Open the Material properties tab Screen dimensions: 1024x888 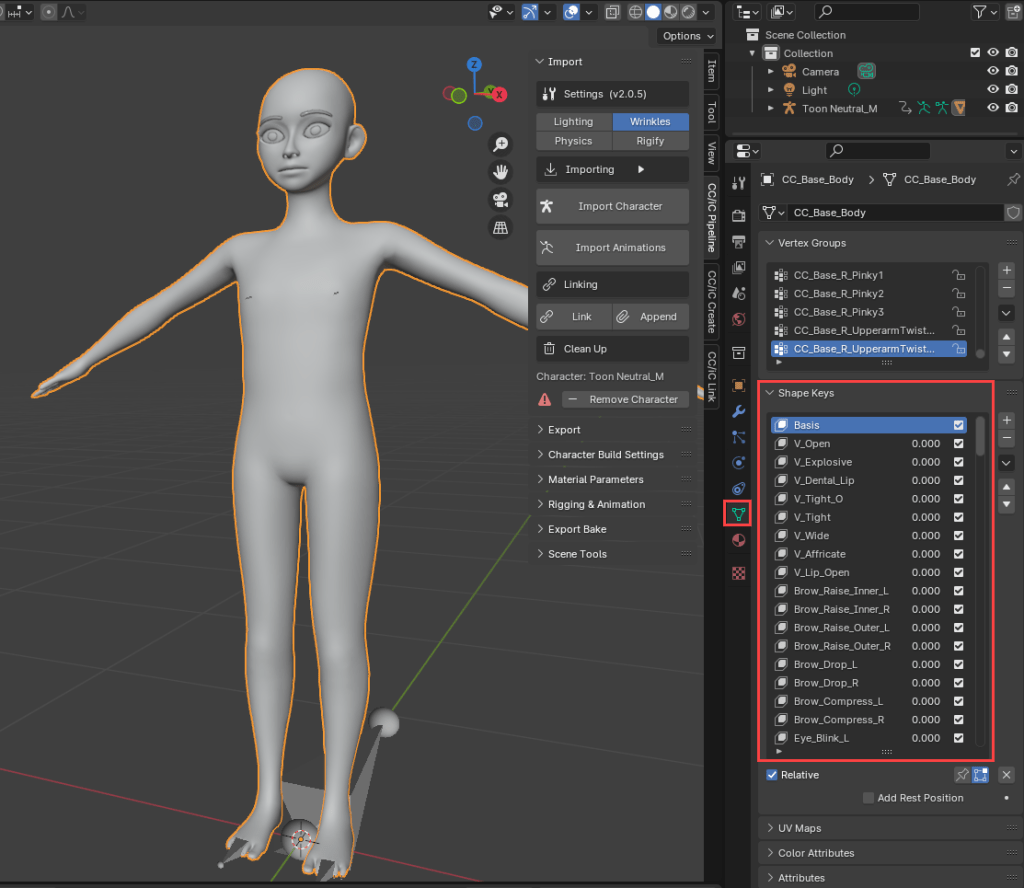point(739,540)
